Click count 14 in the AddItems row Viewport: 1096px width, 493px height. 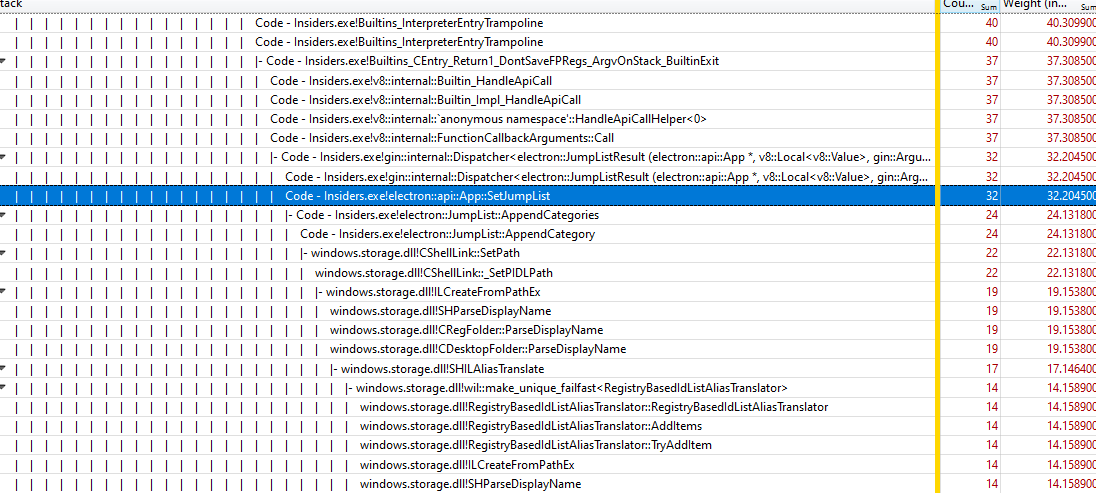tap(991, 426)
